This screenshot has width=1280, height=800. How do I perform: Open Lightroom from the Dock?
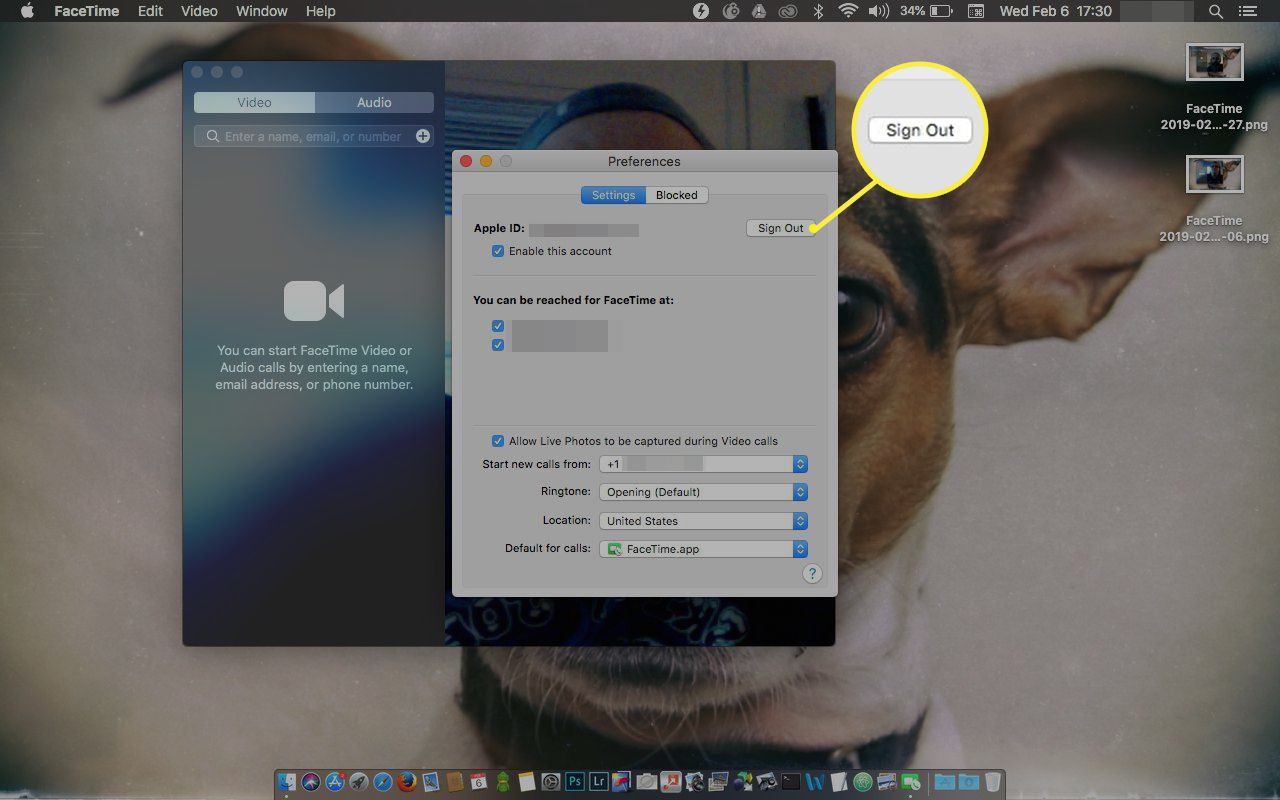pyautogui.click(x=599, y=781)
